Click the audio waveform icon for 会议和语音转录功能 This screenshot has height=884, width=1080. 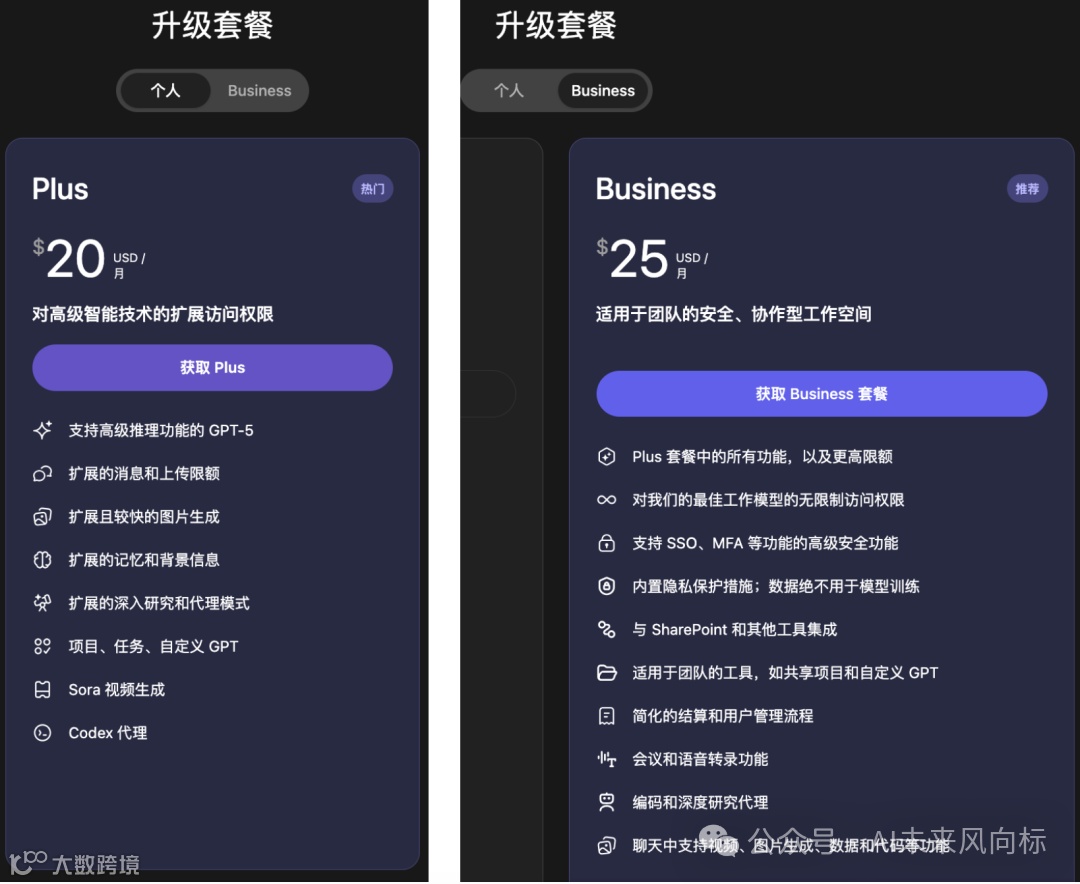point(607,759)
